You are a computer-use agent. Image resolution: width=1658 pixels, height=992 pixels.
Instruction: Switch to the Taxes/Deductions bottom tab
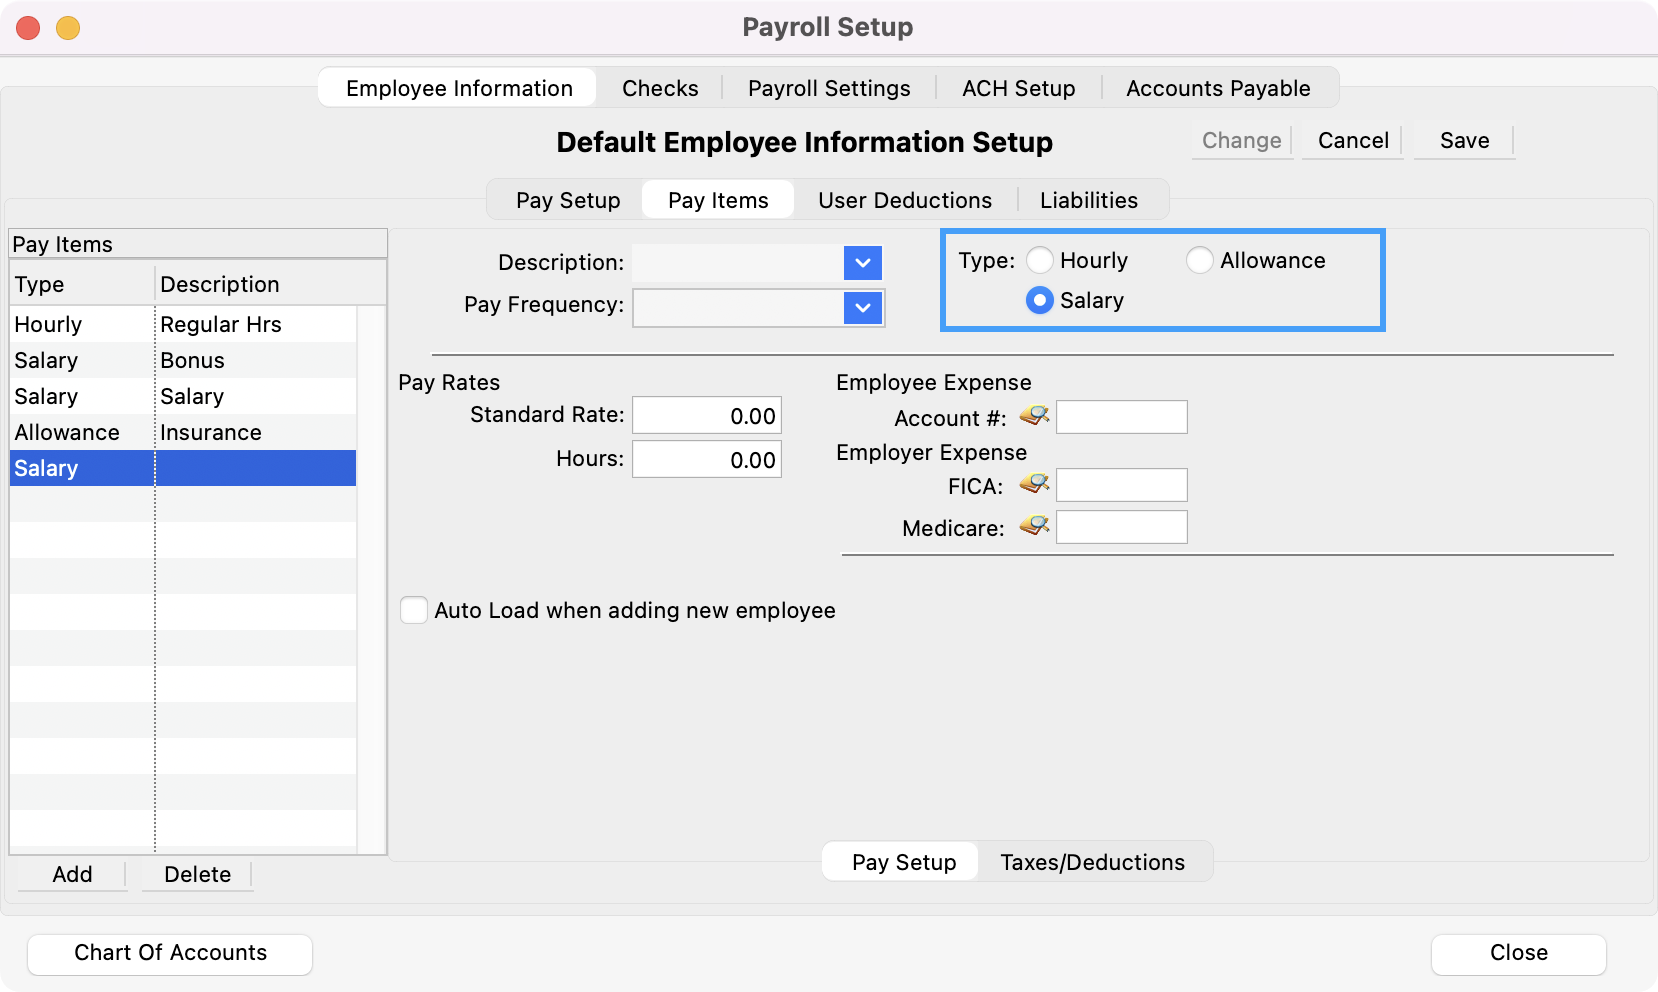pos(1092,862)
